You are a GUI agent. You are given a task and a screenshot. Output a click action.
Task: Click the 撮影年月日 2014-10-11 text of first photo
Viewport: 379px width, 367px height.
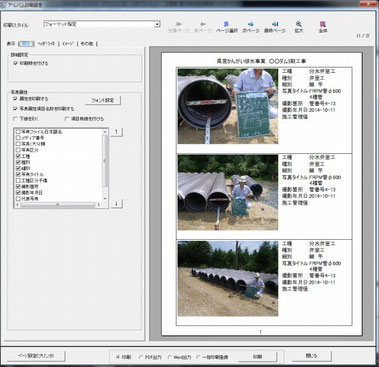(309, 110)
